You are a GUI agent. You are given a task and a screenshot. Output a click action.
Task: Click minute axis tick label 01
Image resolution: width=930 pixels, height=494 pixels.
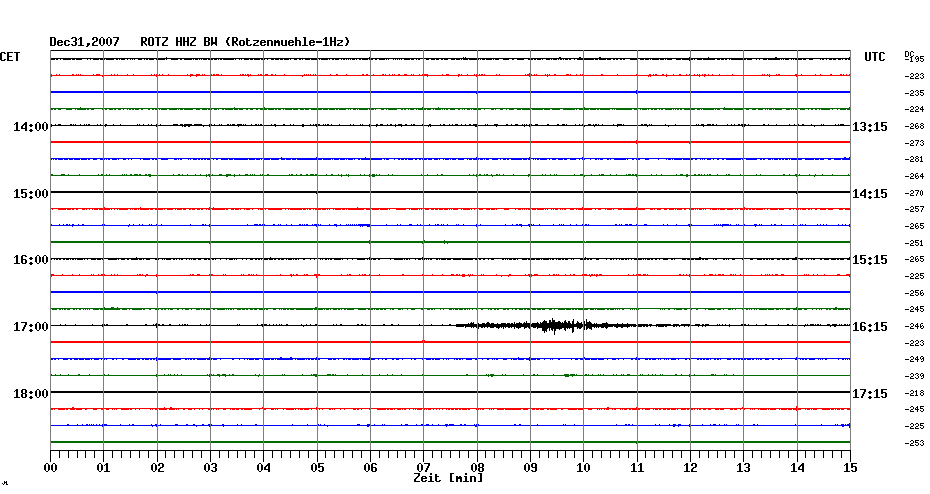pyautogui.click(x=104, y=468)
